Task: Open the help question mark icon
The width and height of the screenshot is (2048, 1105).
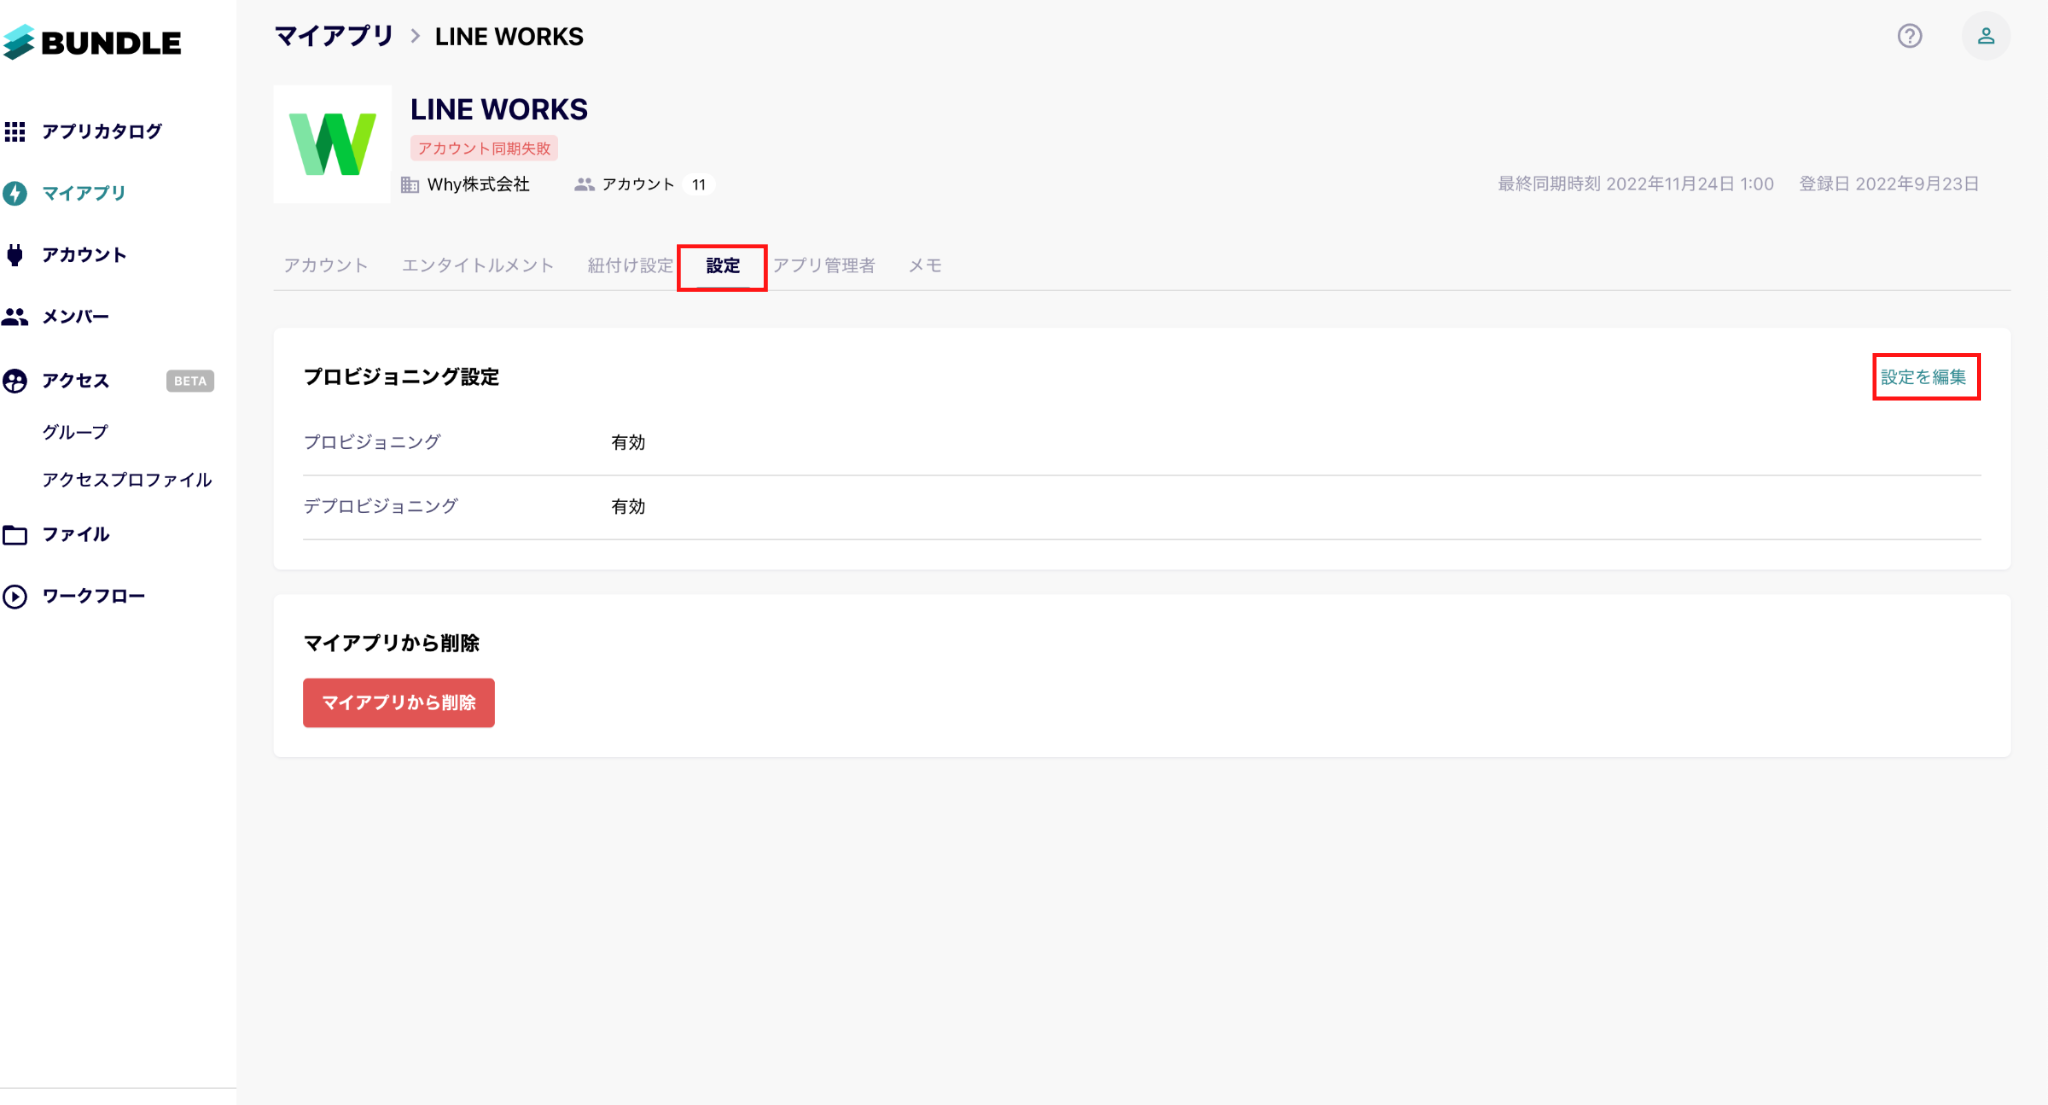Action: [1910, 36]
